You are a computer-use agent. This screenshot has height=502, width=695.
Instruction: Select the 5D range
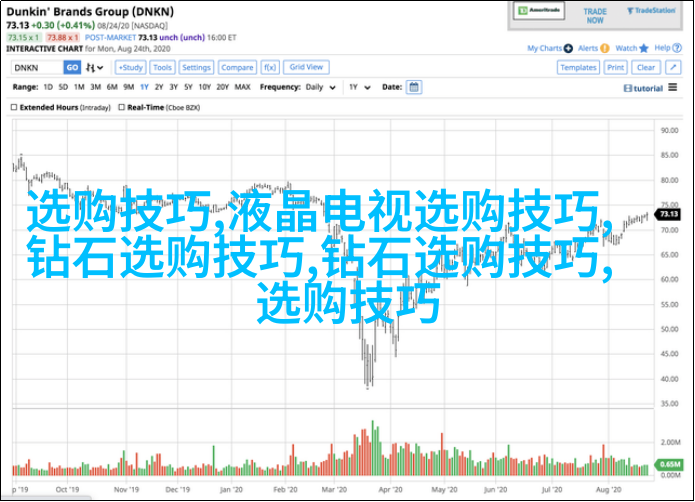(x=63, y=87)
